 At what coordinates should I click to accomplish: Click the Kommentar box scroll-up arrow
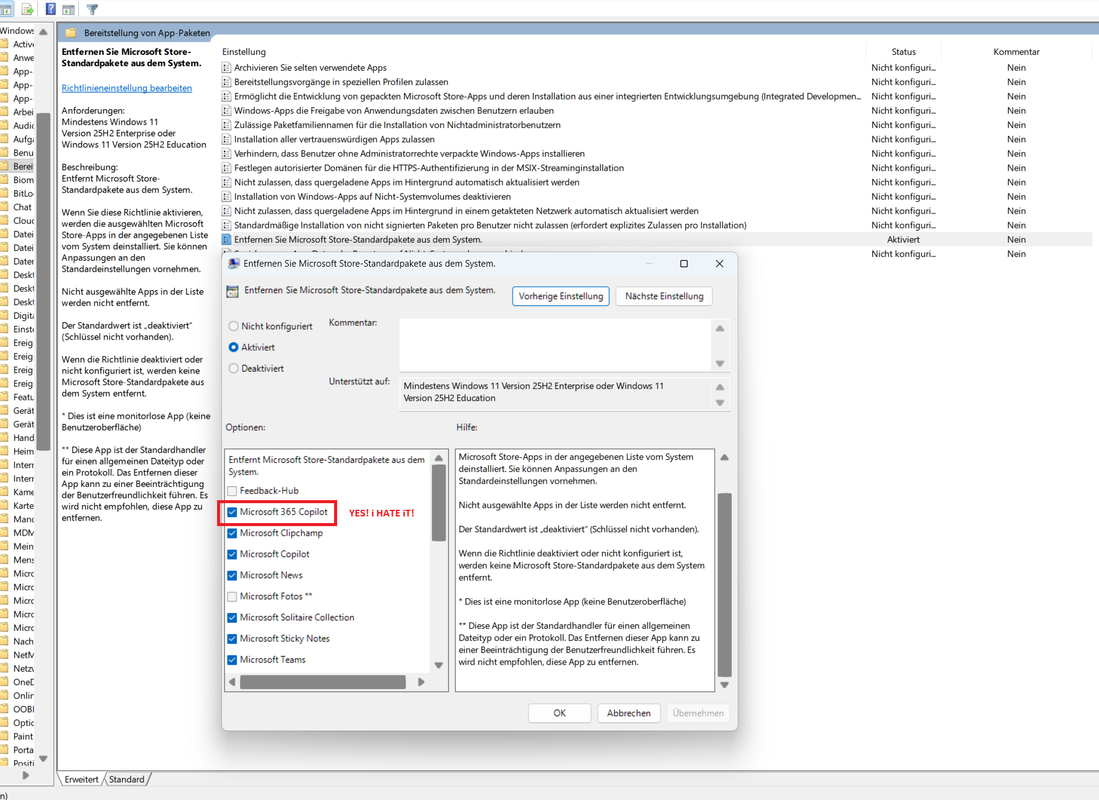point(720,328)
